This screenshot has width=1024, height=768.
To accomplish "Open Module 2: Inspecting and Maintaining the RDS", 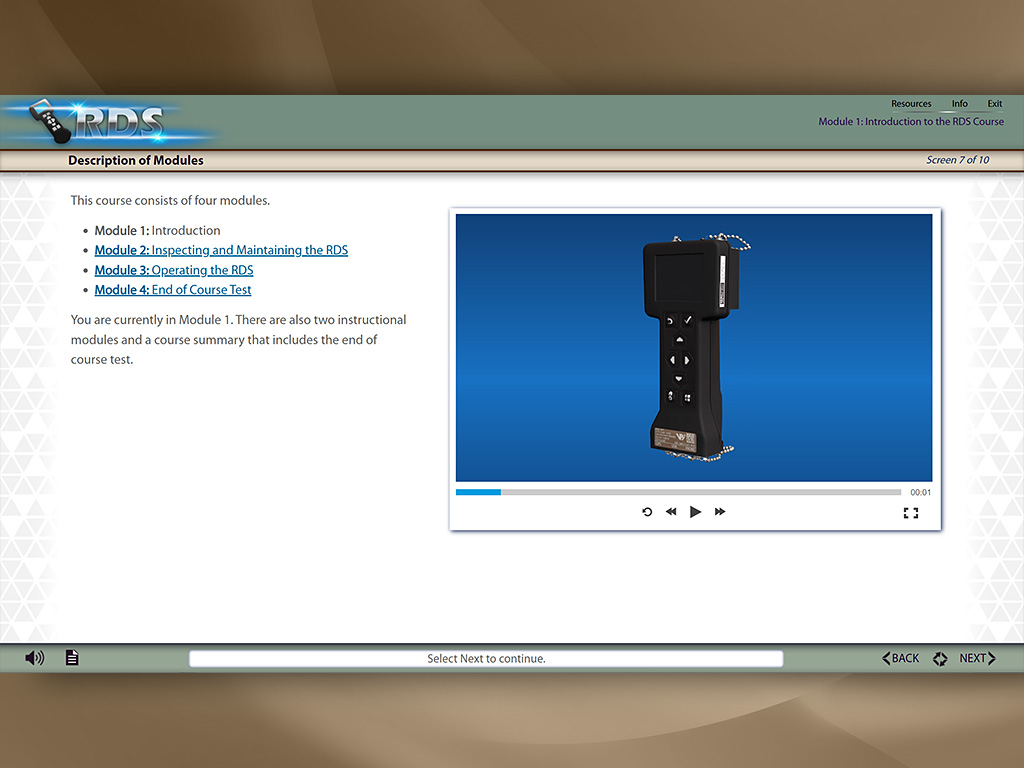I will (x=221, y=250).
